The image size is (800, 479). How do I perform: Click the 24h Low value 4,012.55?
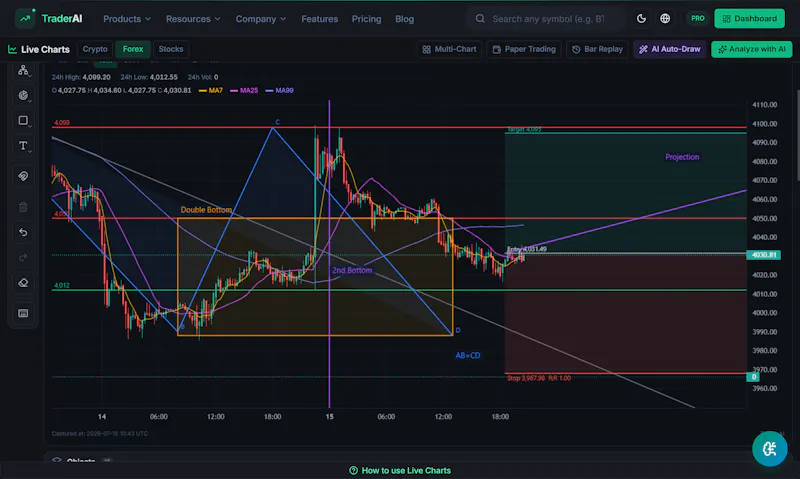click(x=164, y=77)
